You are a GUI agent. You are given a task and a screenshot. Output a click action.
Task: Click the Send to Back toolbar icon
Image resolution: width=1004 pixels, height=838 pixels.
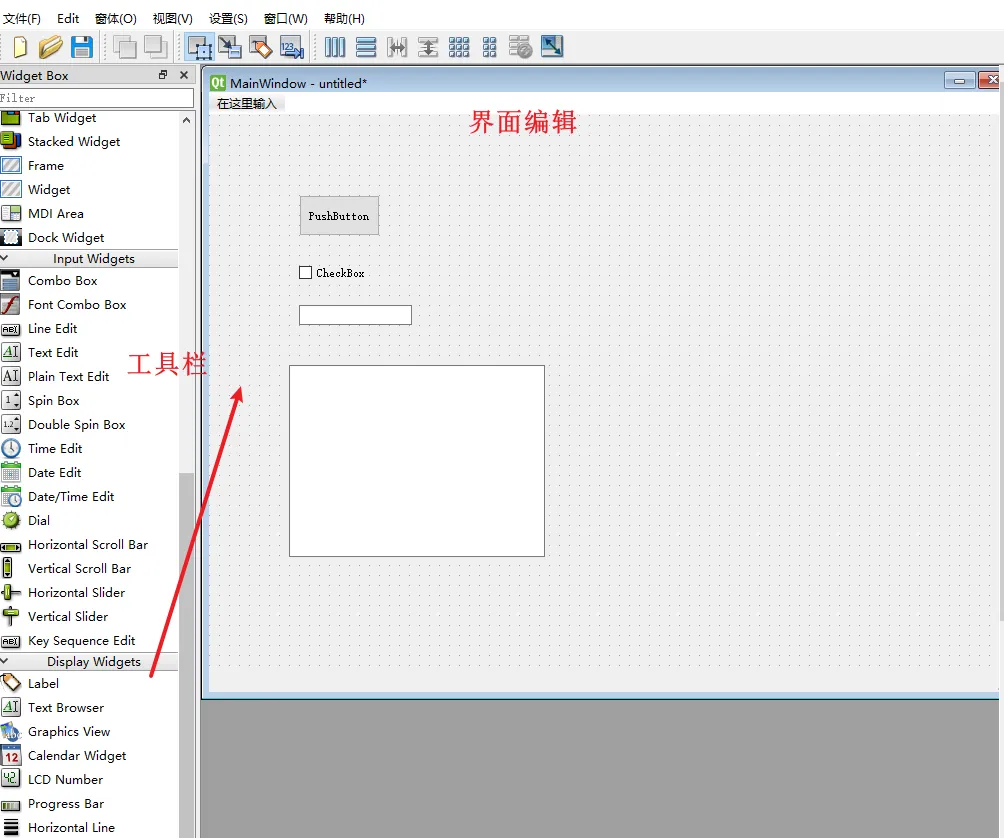coord(125,47)
